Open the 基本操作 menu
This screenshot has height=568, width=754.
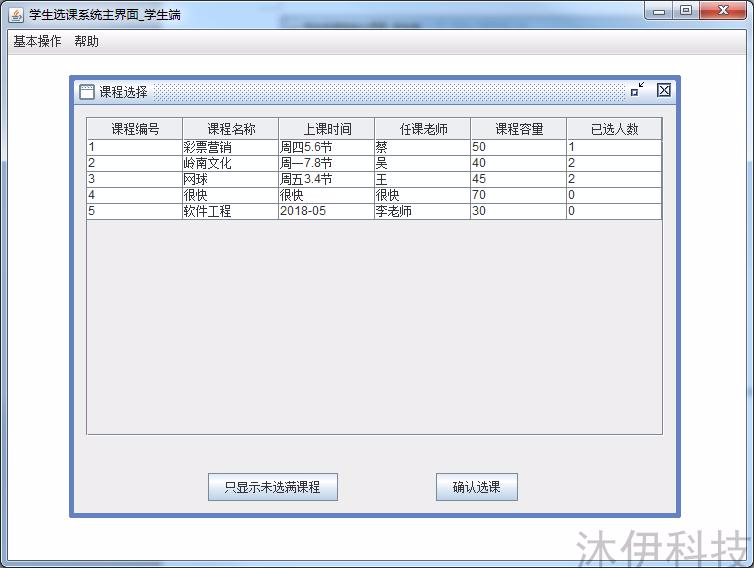[x=37, y=41]
